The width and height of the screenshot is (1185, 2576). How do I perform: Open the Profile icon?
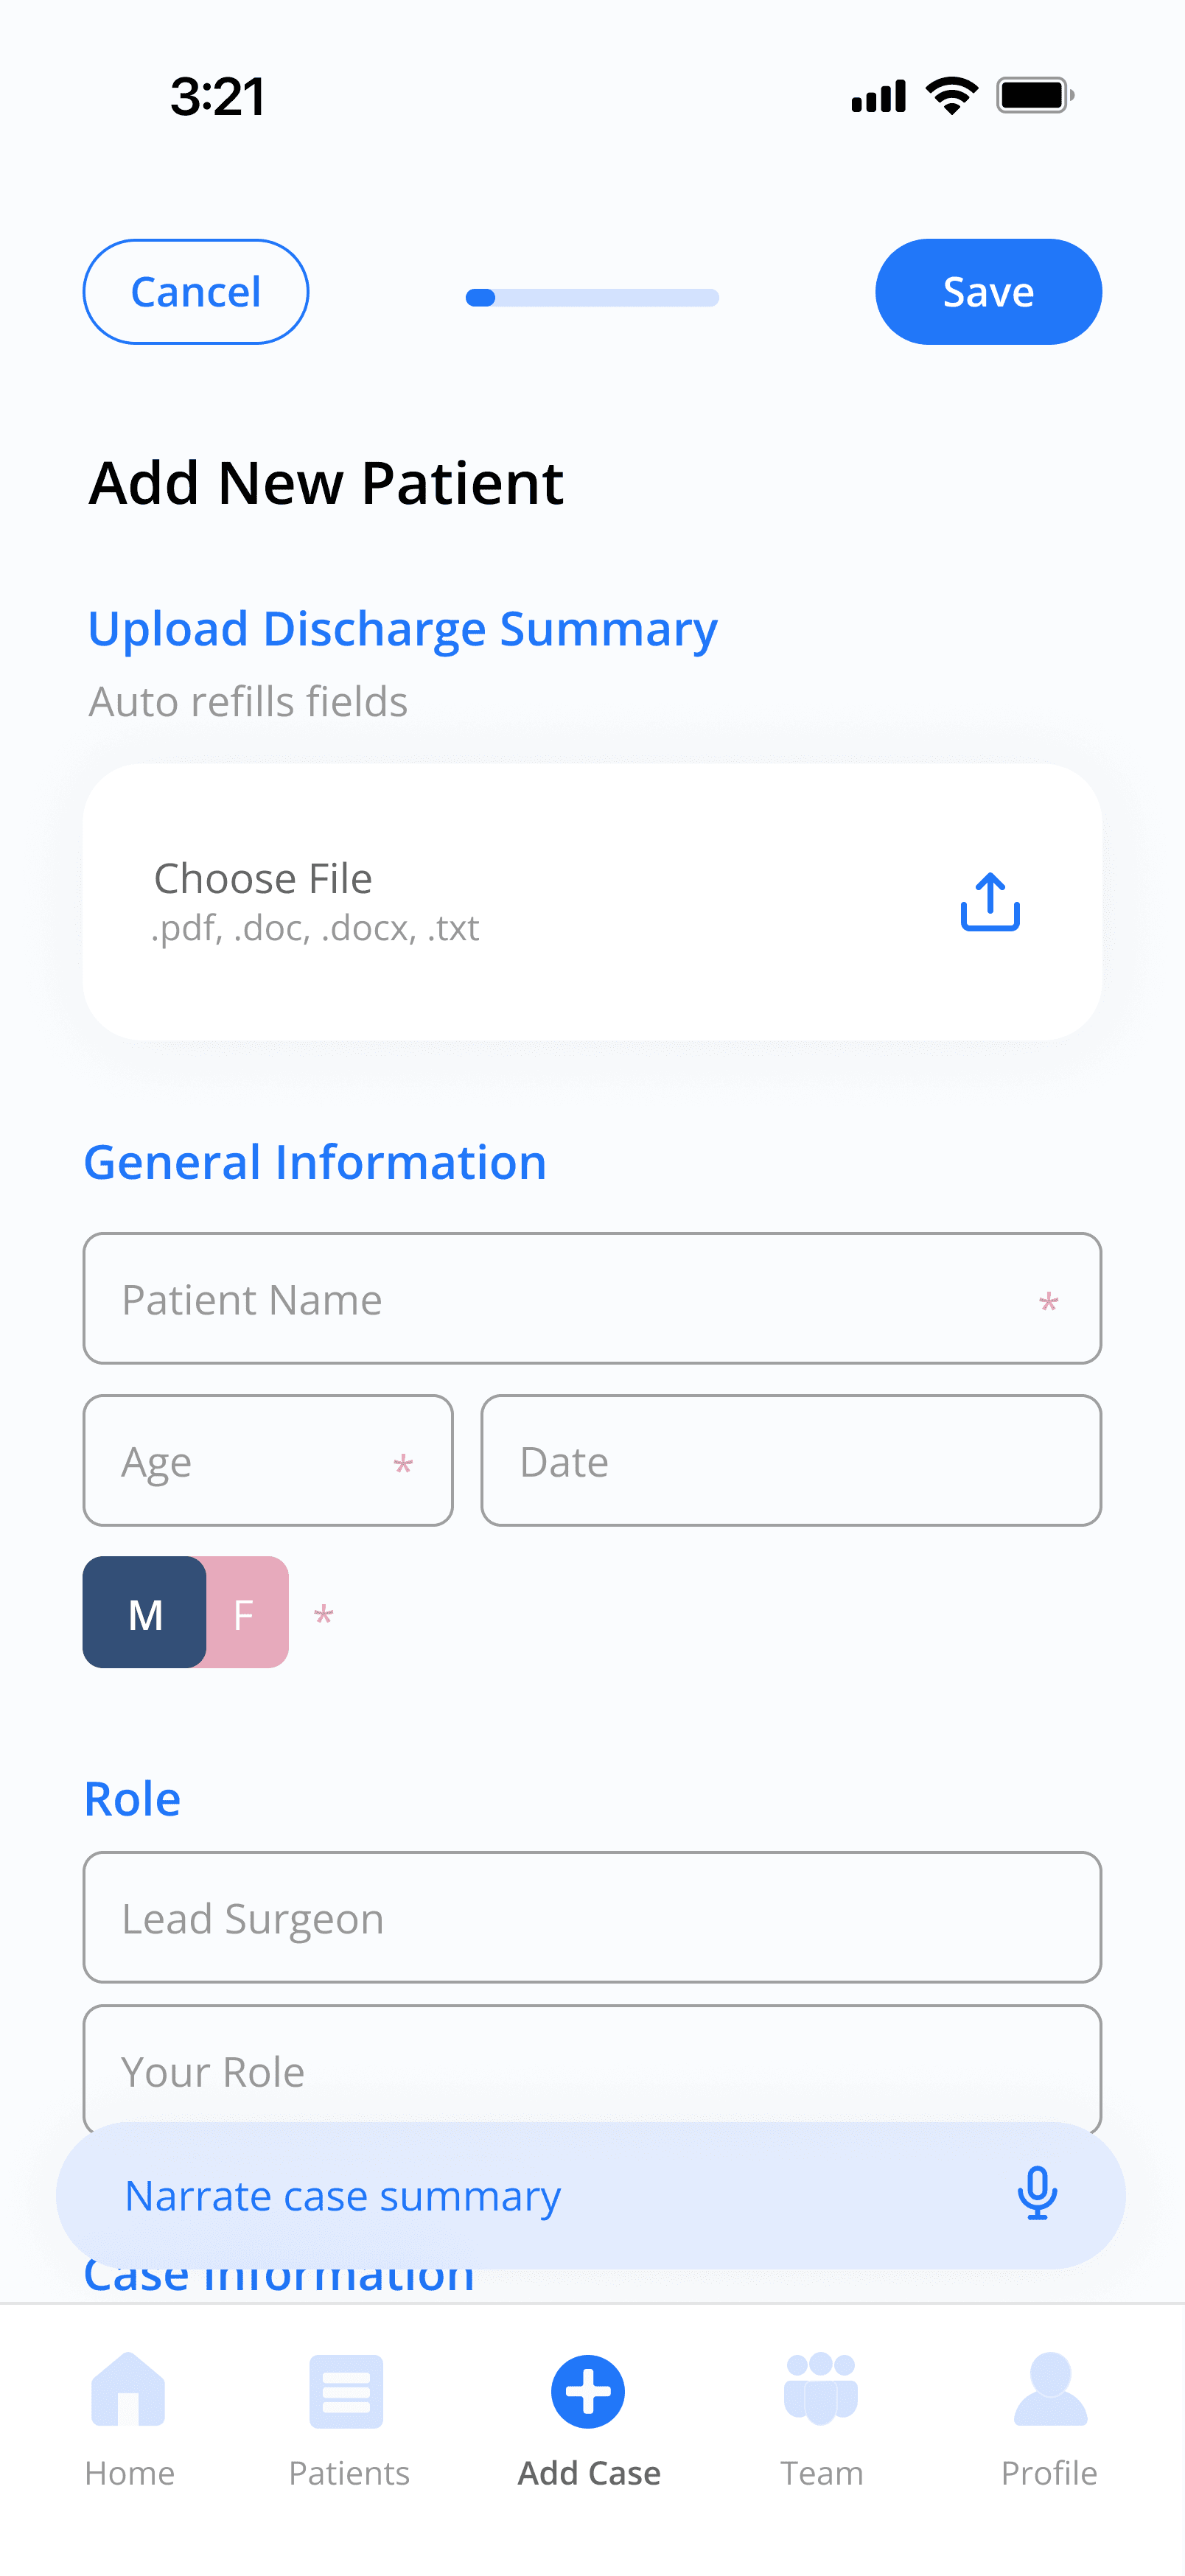pyautogui.click(x=1049, y=2390)
